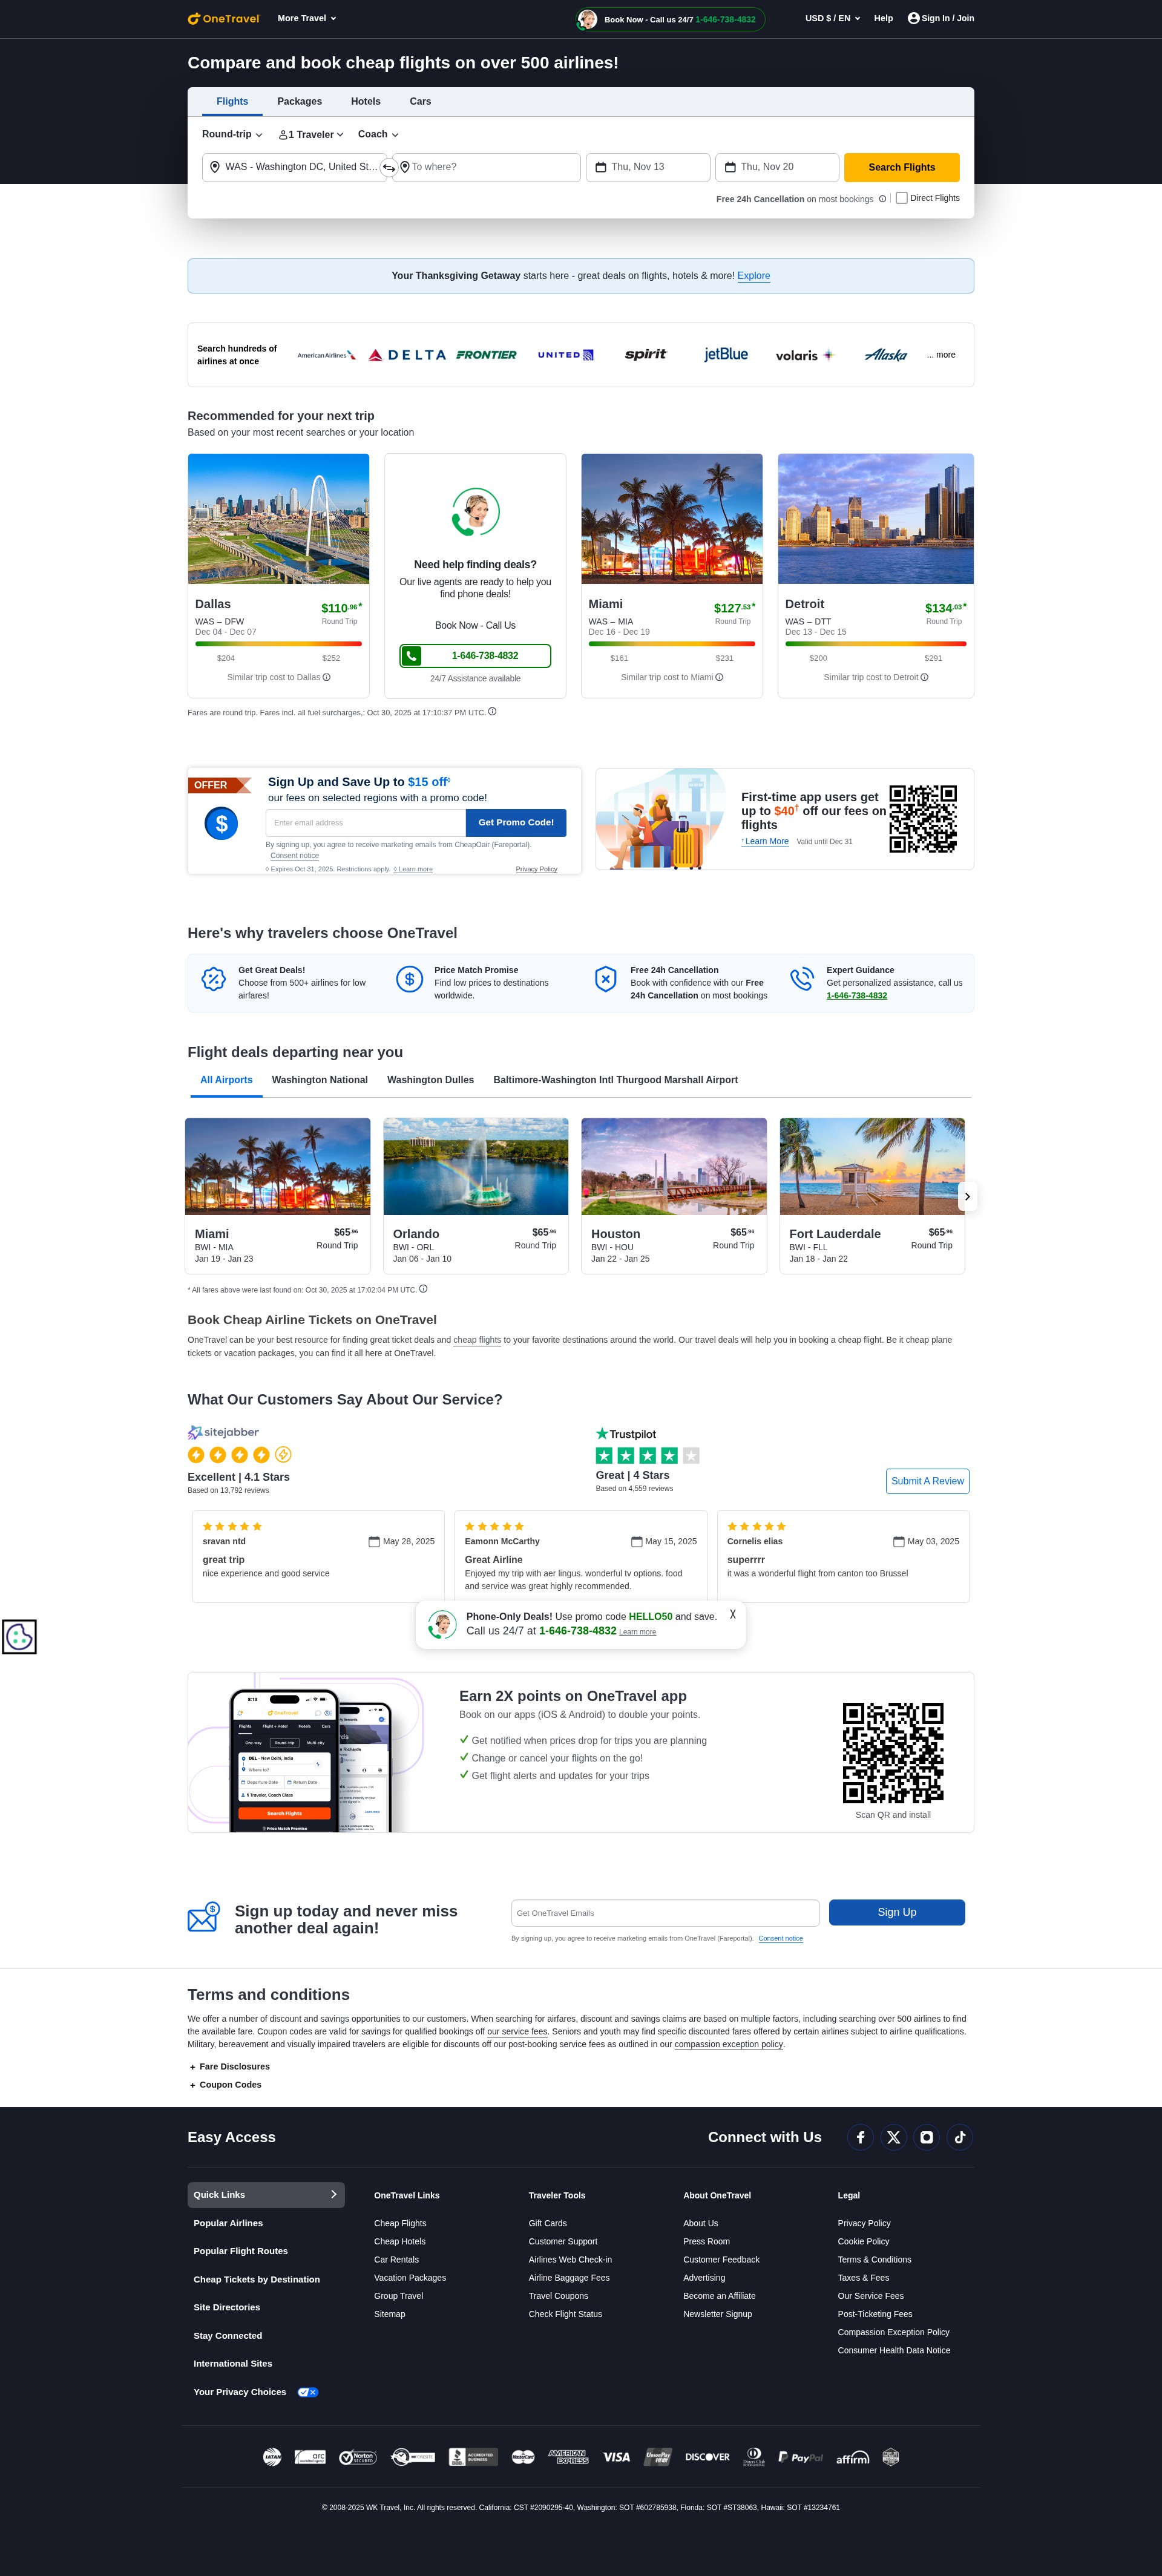Click Detroit fare price range bar

click(x=876, y=644)
